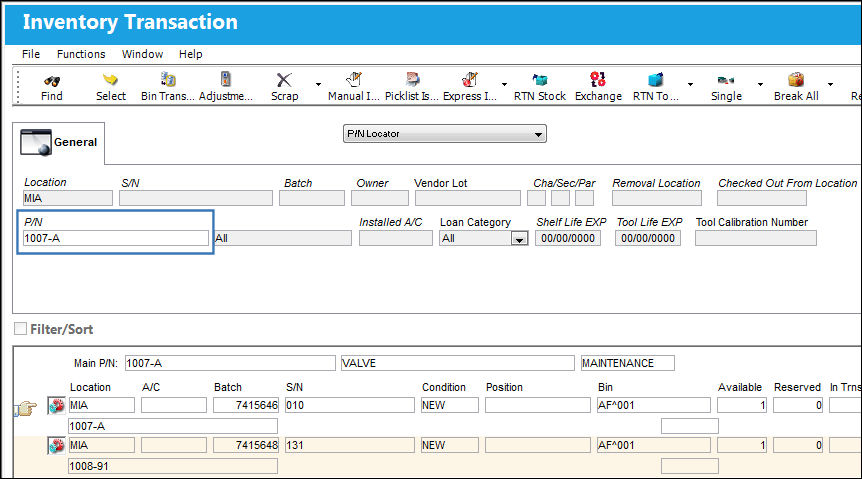Click the General tab window icon
Screen dimensions: 862x479
36,142
